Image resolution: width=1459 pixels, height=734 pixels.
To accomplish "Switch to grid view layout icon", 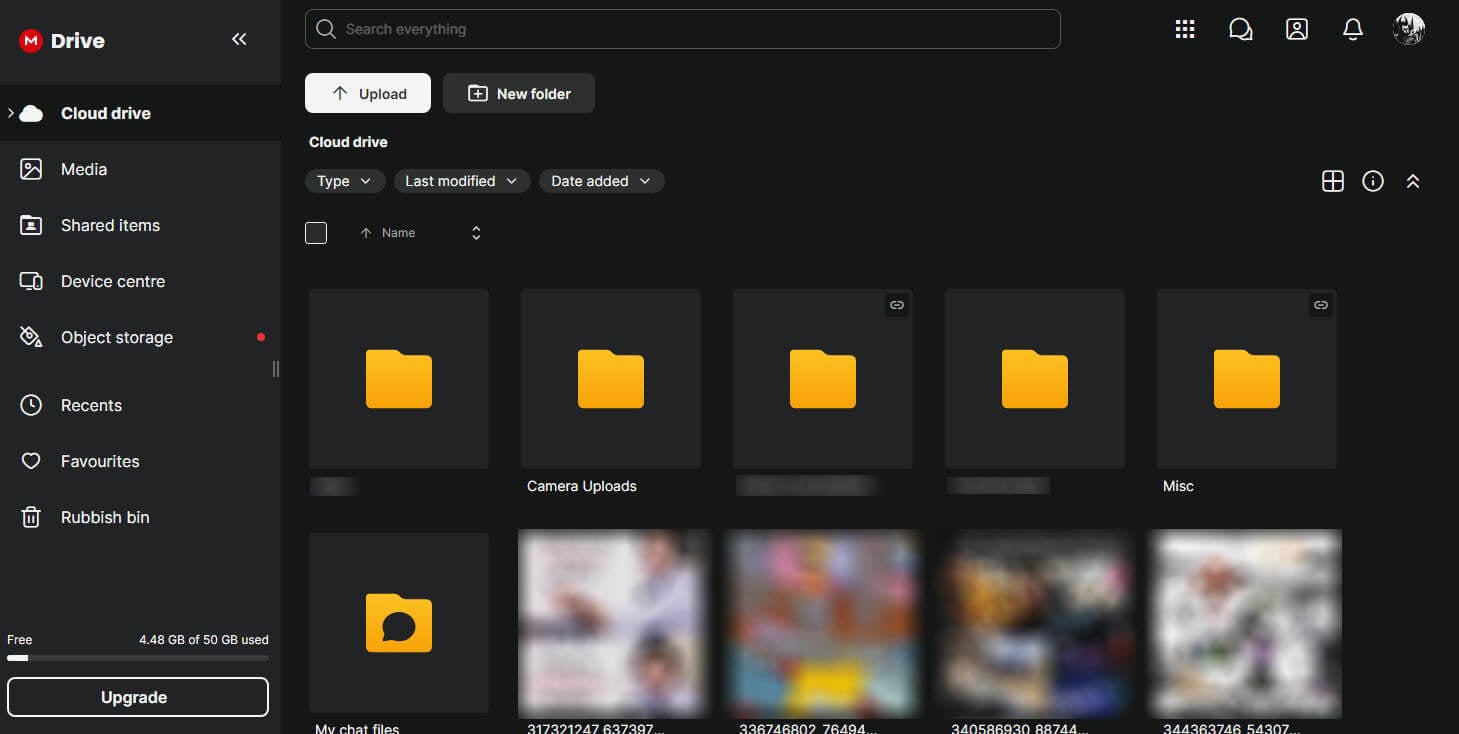I will click(x=1333, y=181).
